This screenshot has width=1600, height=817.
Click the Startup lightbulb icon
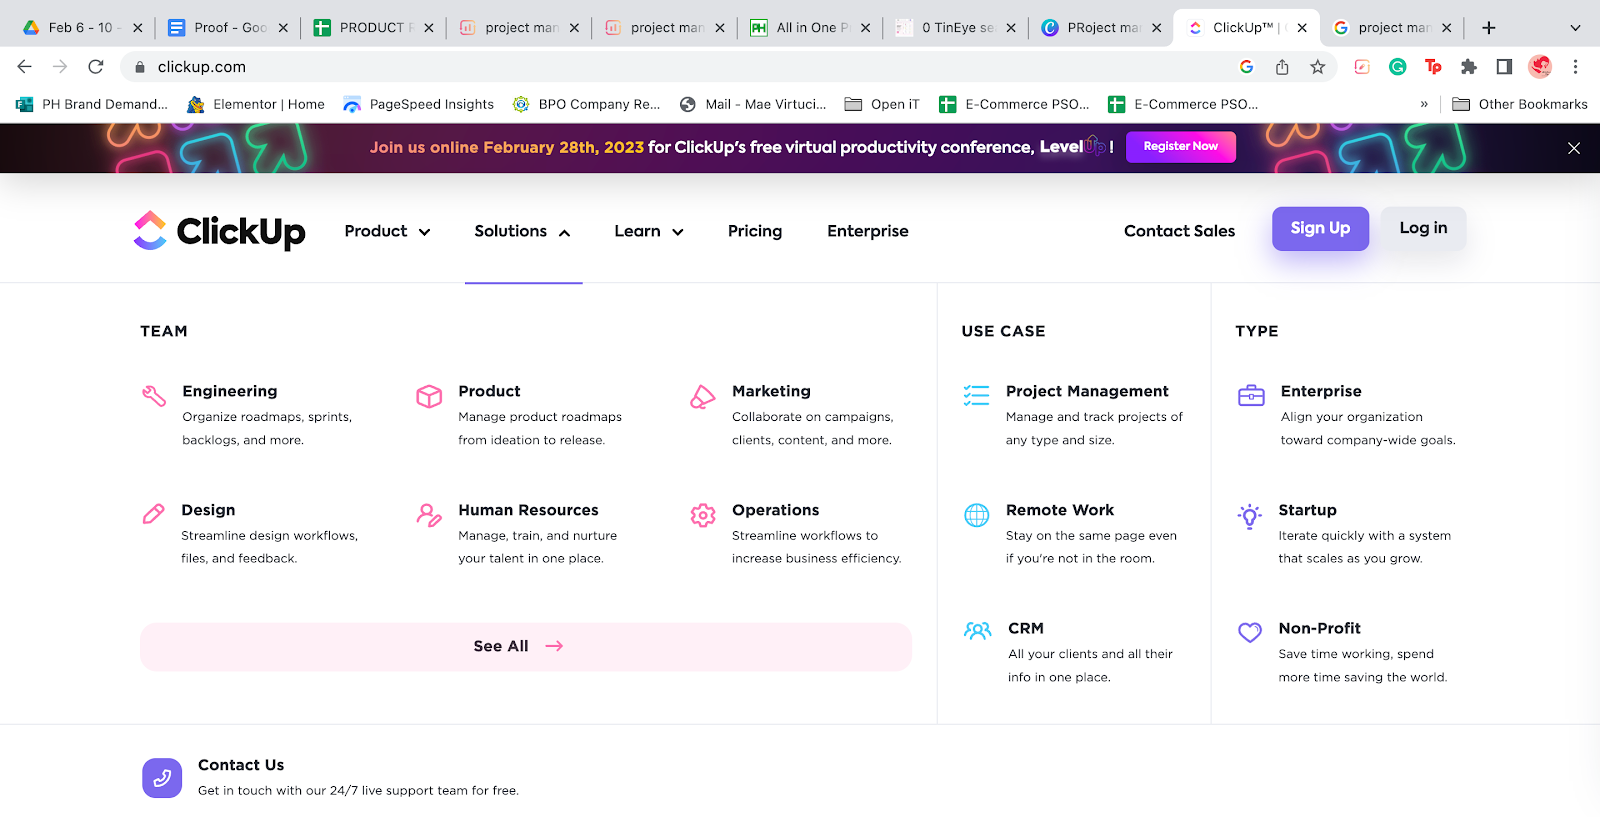pyautogui.click(x=1250, y=516)
